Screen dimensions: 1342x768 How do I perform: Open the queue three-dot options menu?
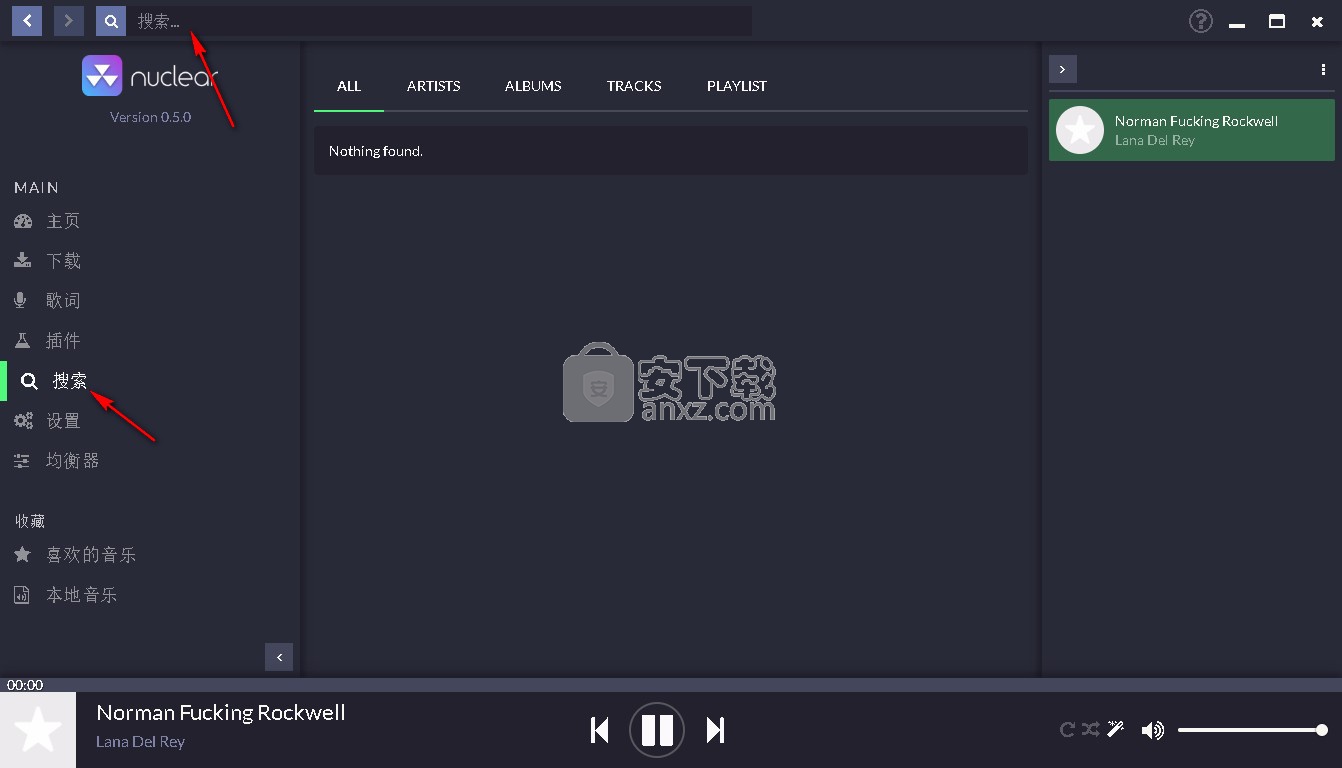click(1323, 69)
